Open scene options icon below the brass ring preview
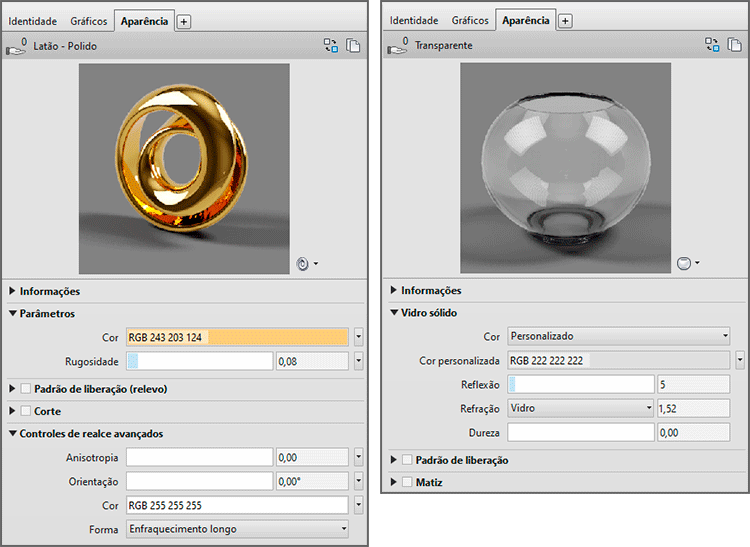The height and width of the screenshot is (547, 750). 306,264
